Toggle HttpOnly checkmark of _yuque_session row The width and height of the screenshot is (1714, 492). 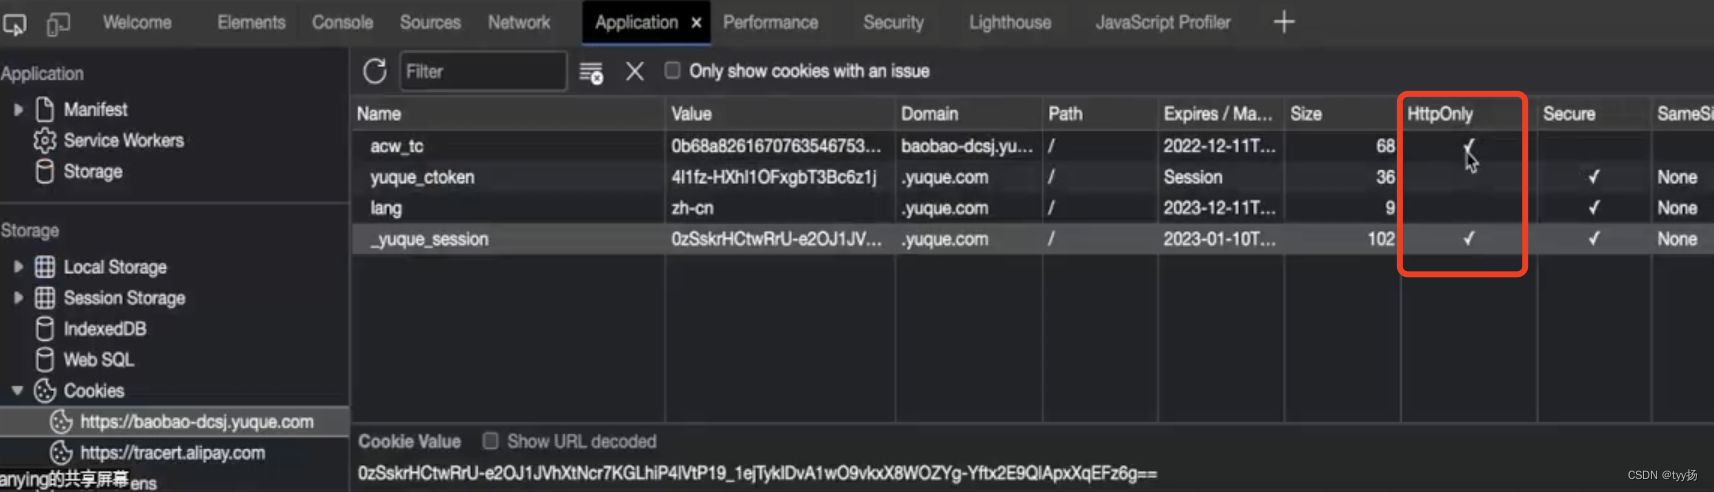click(1468, 239)
